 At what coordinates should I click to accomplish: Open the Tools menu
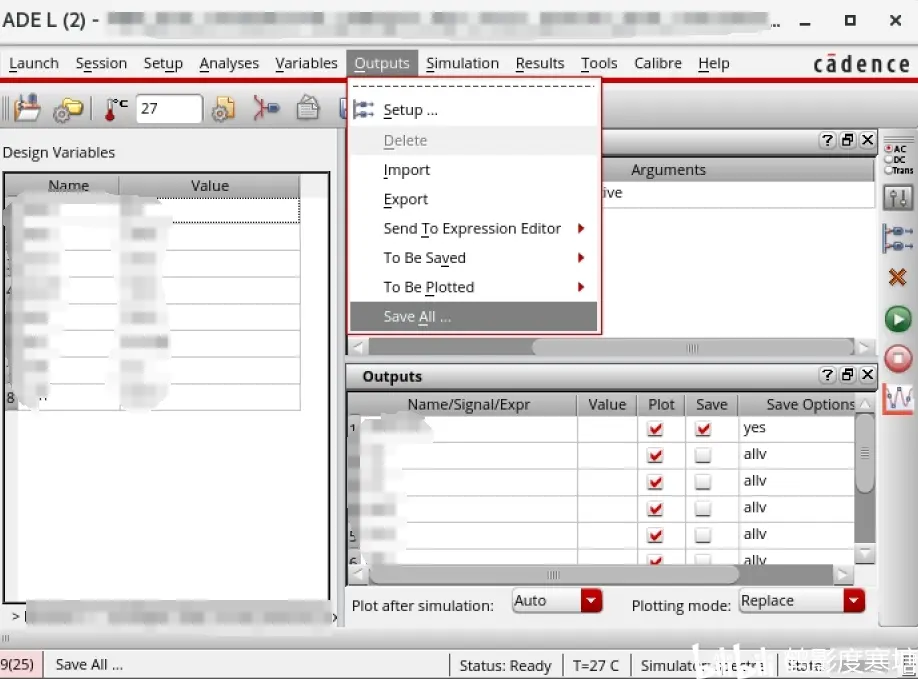(599, 63)
